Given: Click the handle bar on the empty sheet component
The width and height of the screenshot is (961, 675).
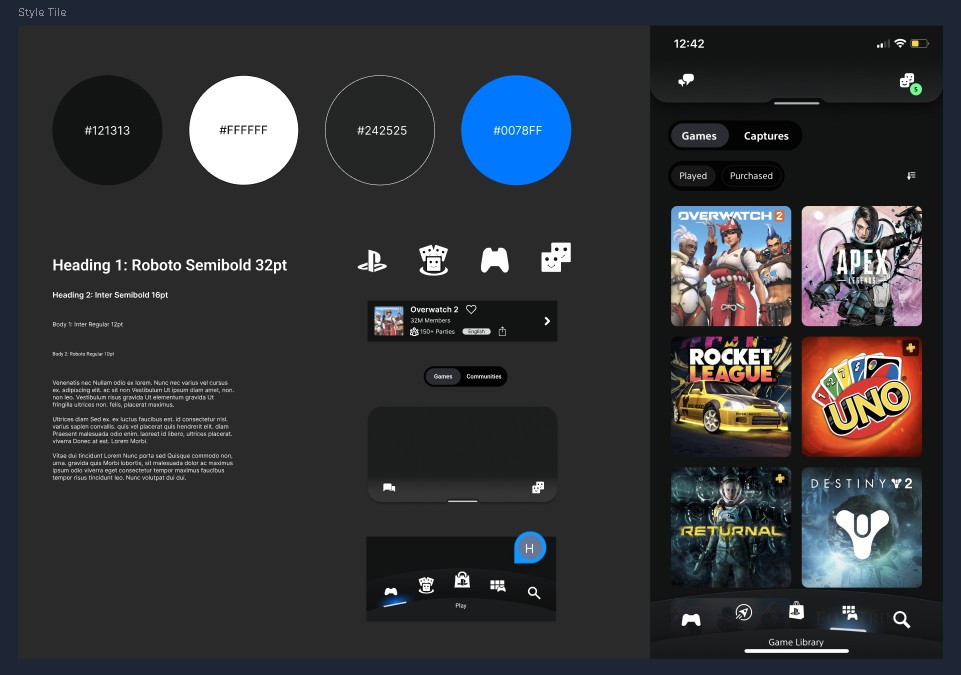Looking at the screenshot, I should [463, 501].
